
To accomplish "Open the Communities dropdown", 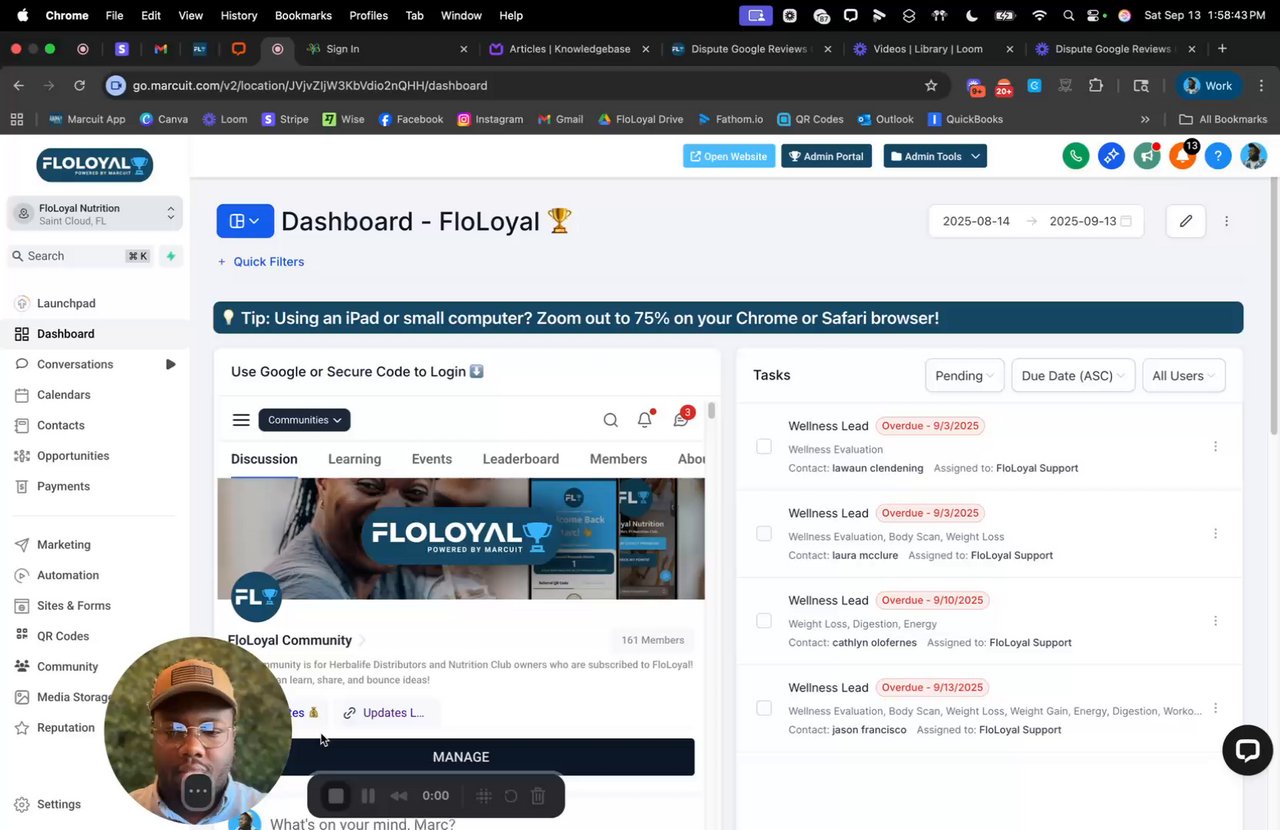I will [x=304, y=420].
